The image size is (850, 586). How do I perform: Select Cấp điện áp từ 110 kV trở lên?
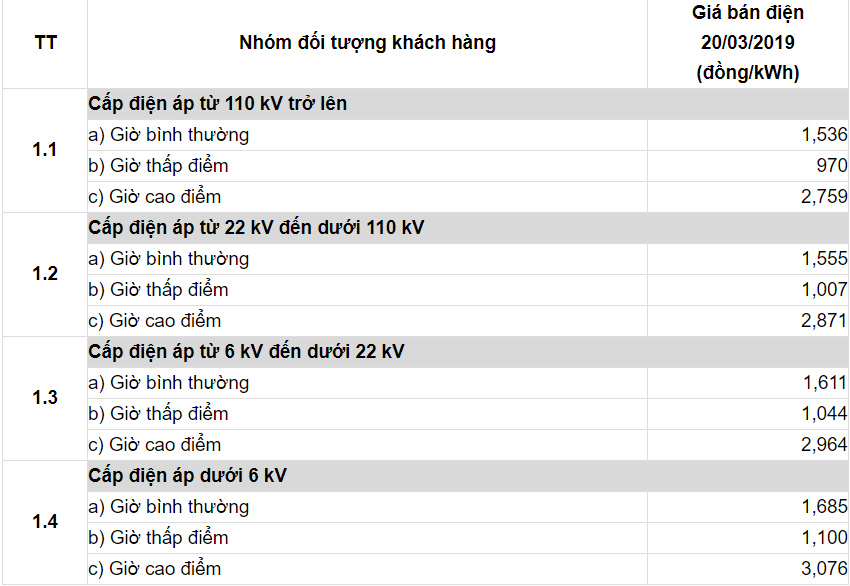[x=217, y=104]
